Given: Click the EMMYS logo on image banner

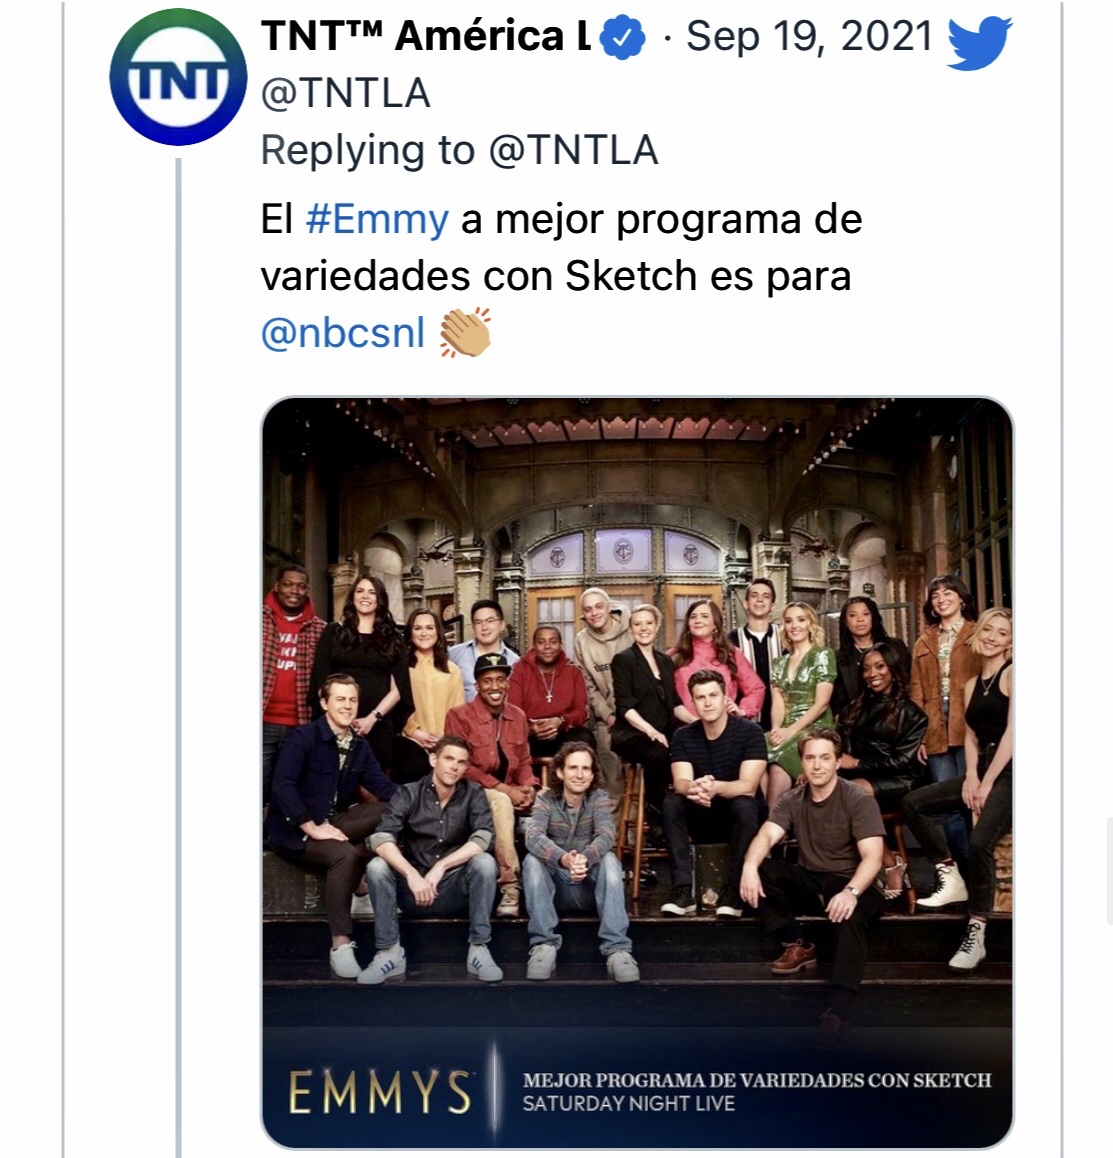Looking at the screenshot, I should [x=381, y=1092].
